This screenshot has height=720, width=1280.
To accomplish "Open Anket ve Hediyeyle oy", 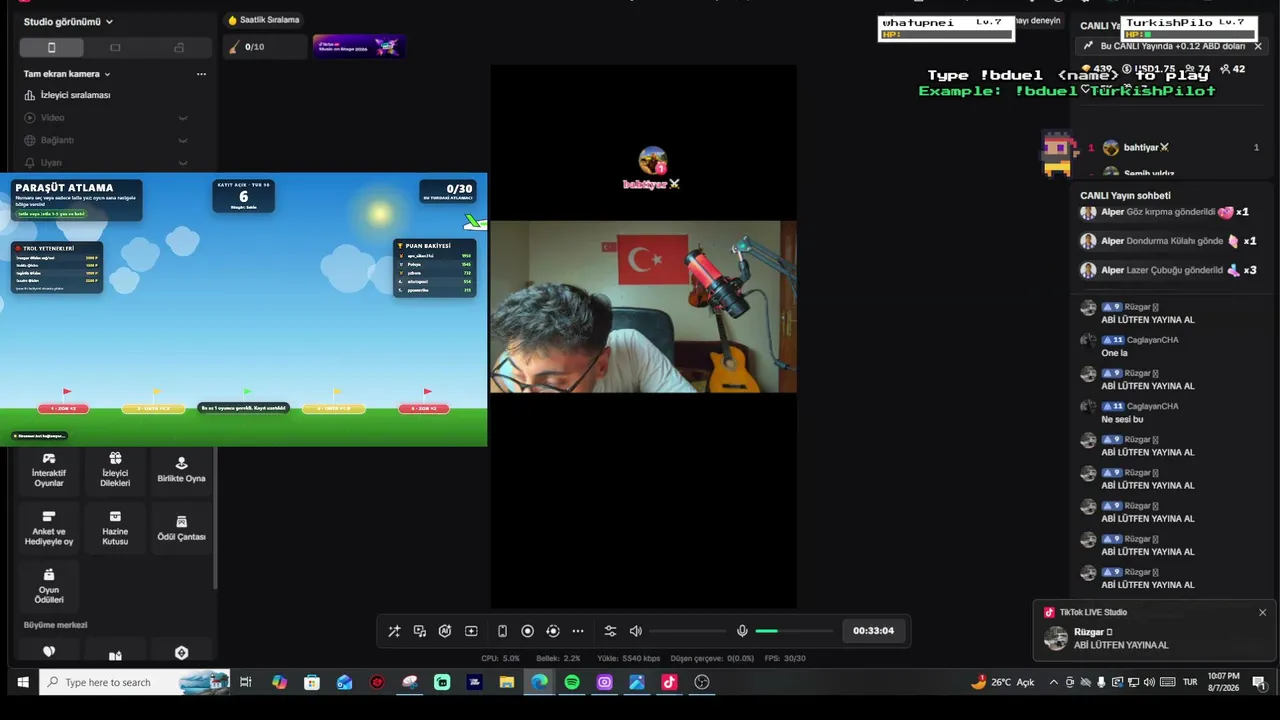I will [49, 529].
